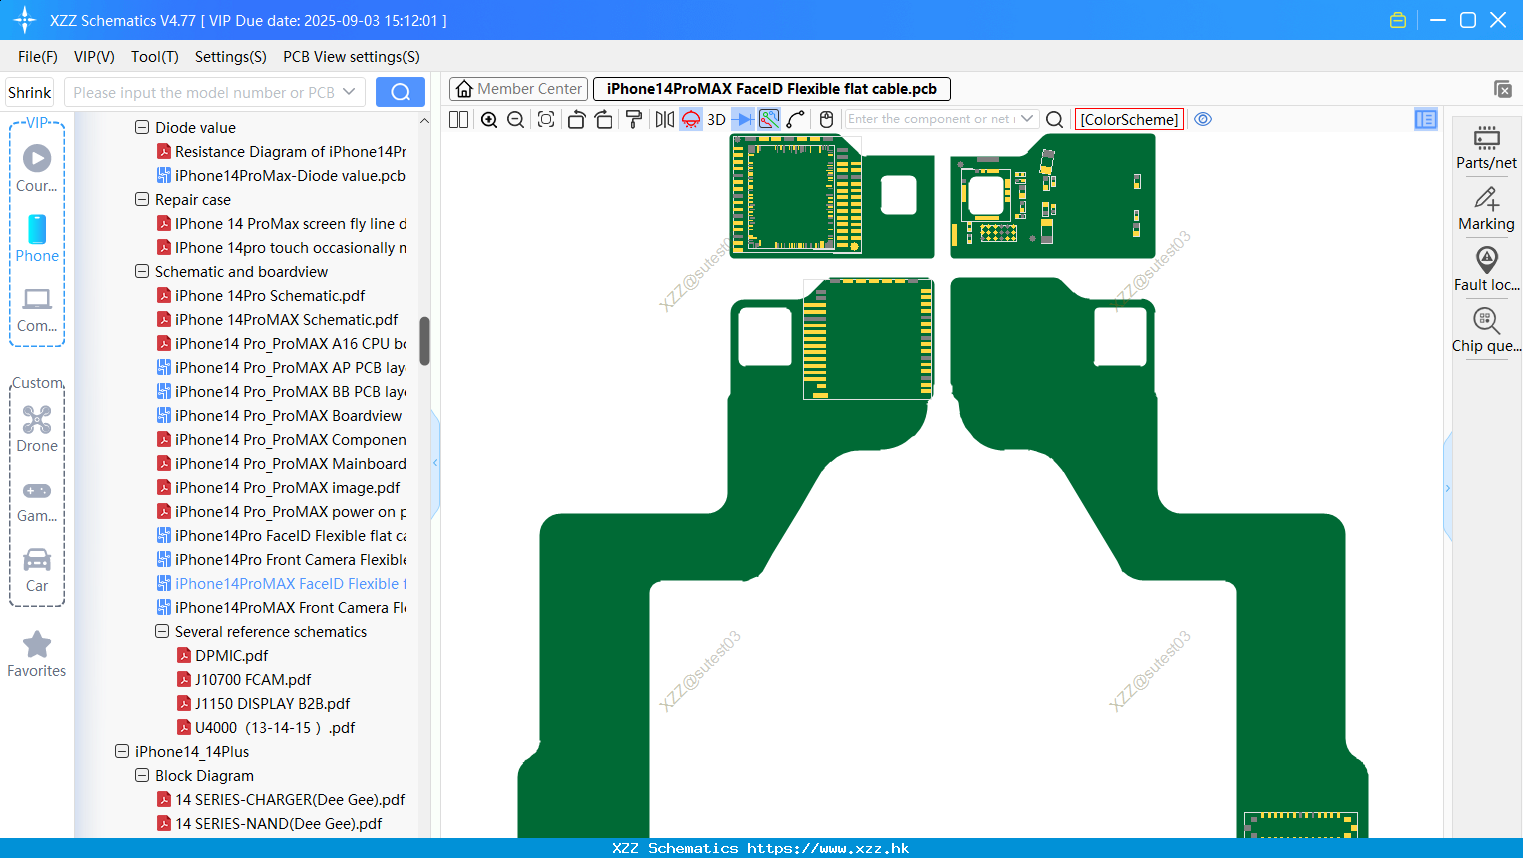Switch to the Member Center tab

tap(518, 89)
